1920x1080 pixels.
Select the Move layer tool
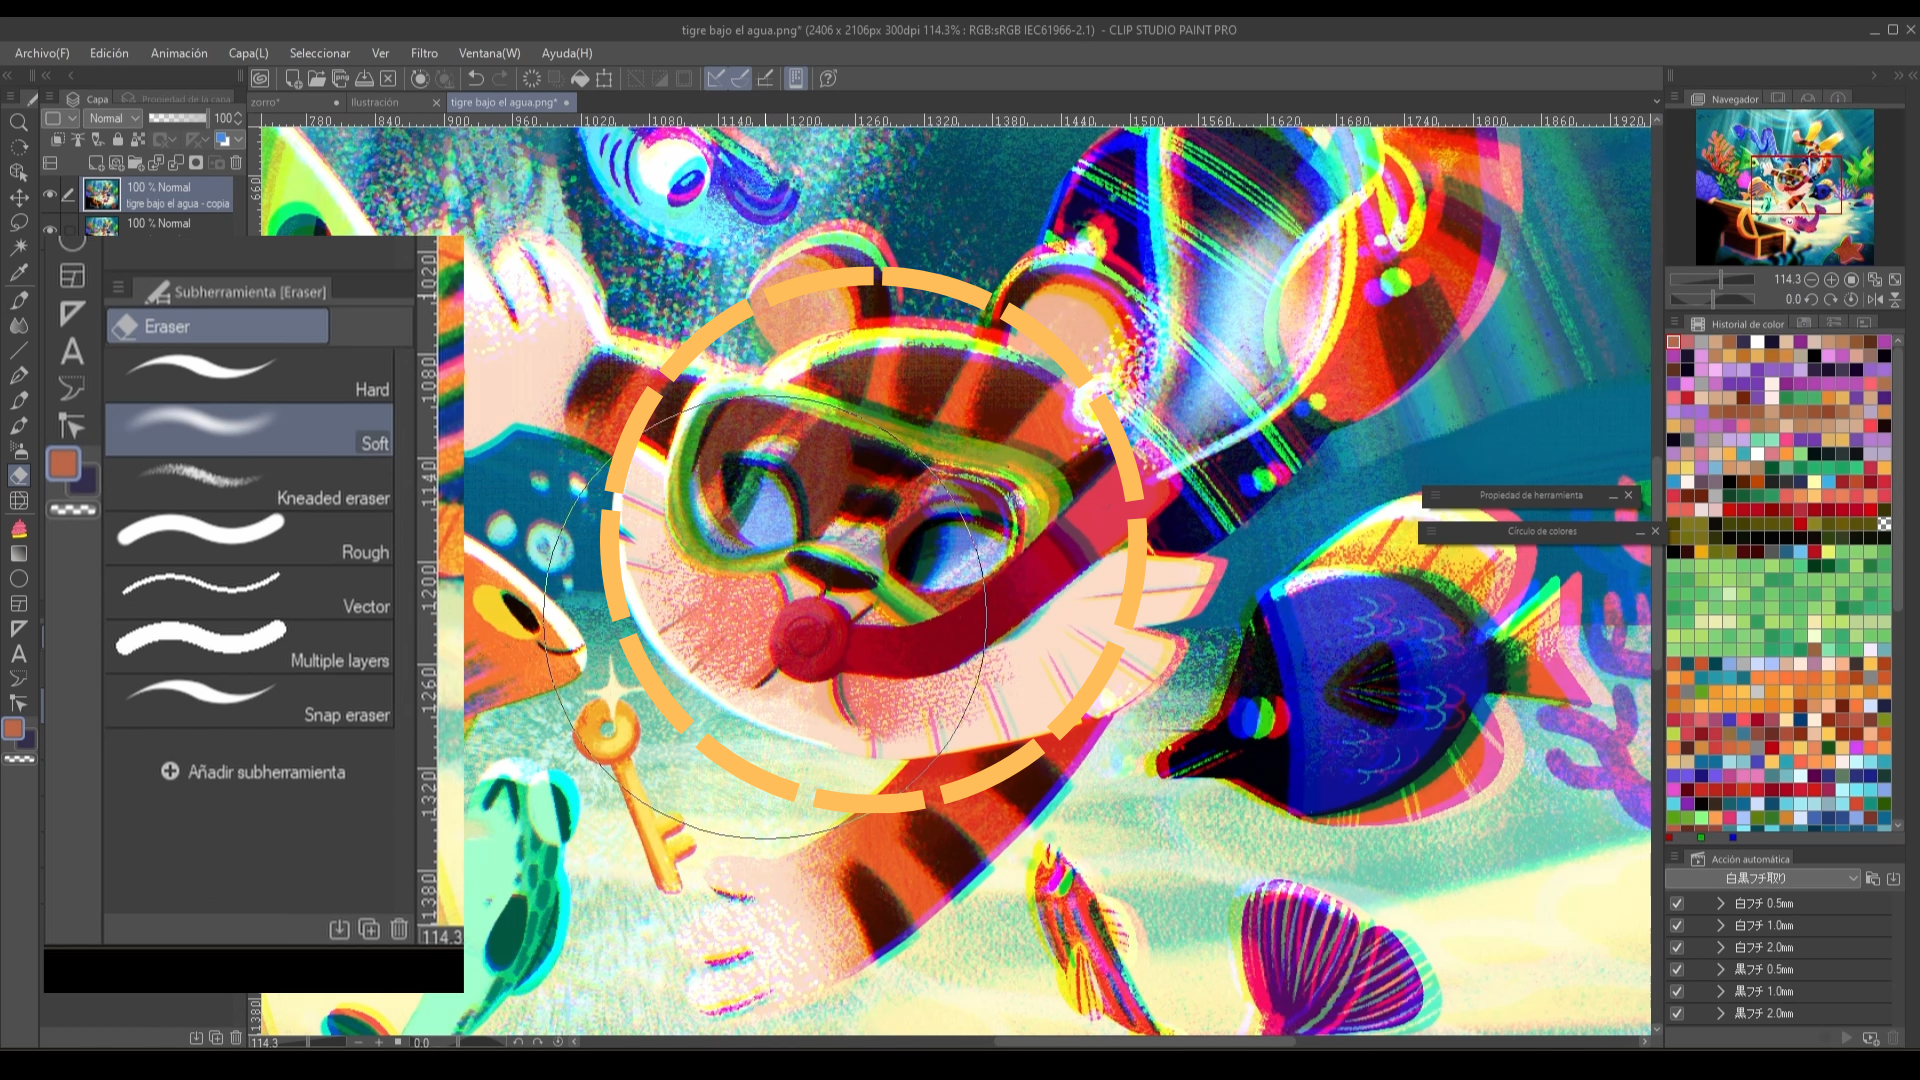tap(18, 198)
